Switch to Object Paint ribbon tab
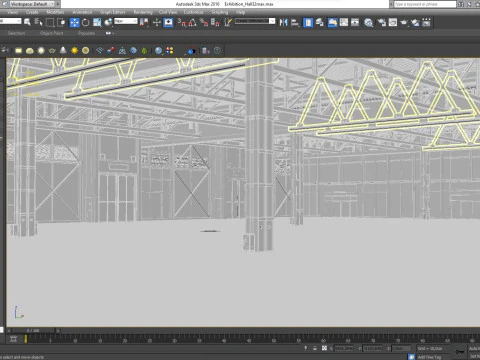This screenshot has height=360, width=480. click(x=51, y=33)
